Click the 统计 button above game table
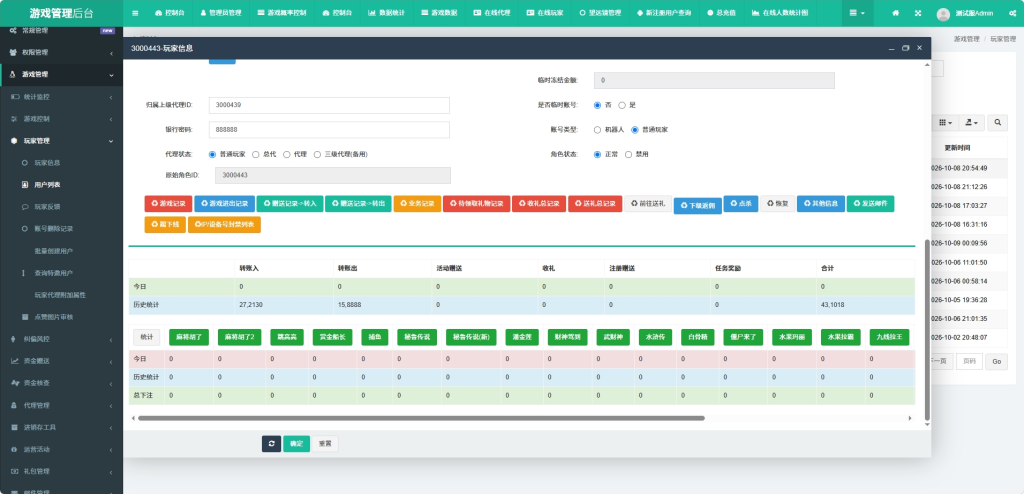Viewport: 1024px width, 494px height. pos(146,337)
